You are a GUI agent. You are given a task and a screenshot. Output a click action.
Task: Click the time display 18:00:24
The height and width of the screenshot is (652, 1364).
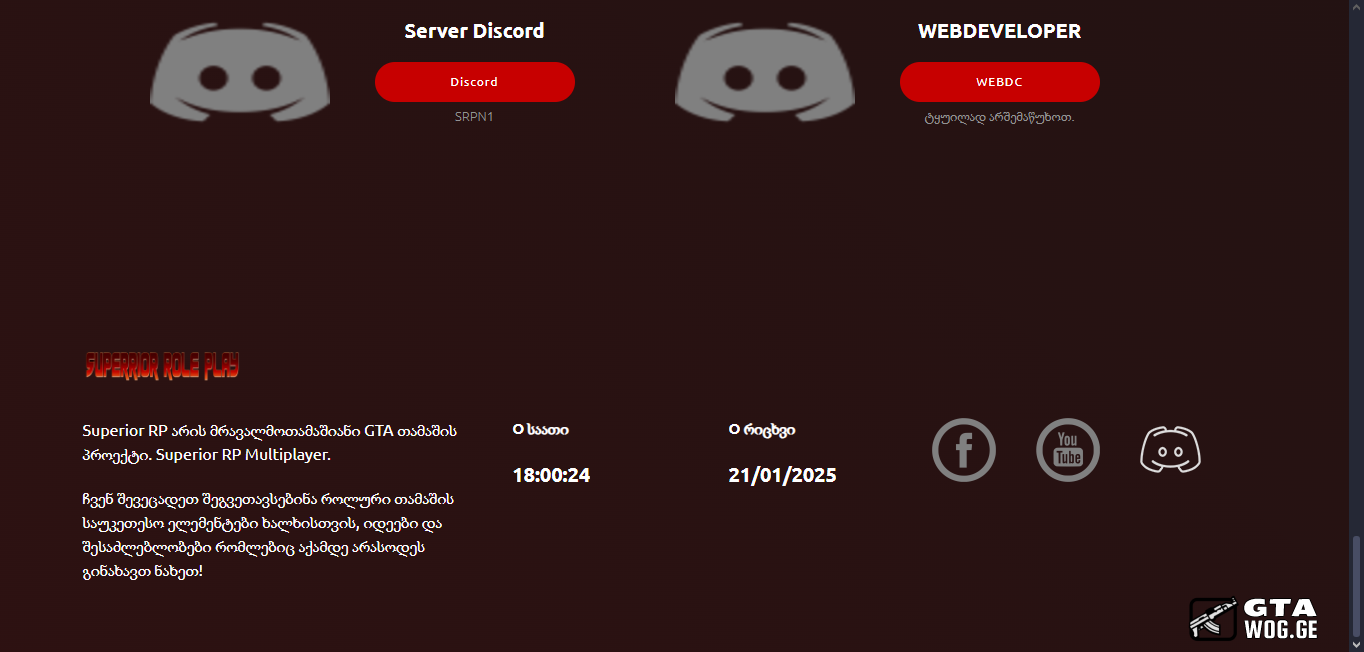pos(551,476)
